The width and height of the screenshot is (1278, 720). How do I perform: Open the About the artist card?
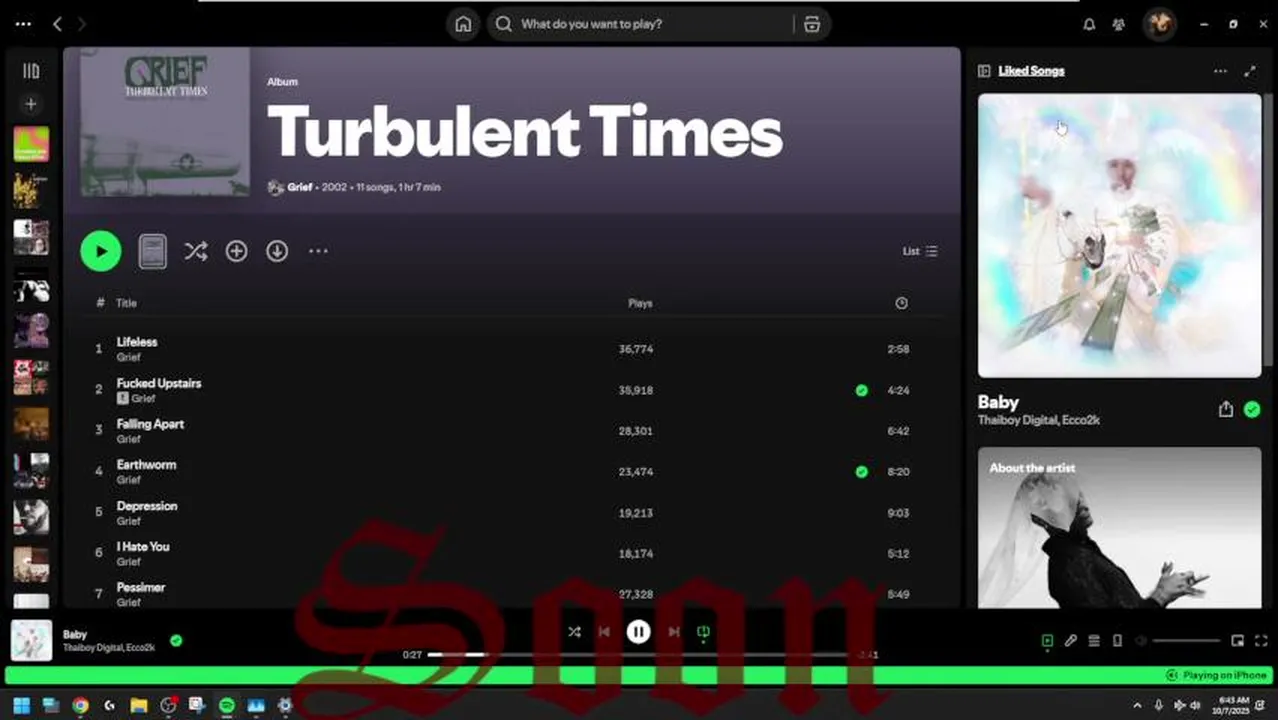(1119, 528)
